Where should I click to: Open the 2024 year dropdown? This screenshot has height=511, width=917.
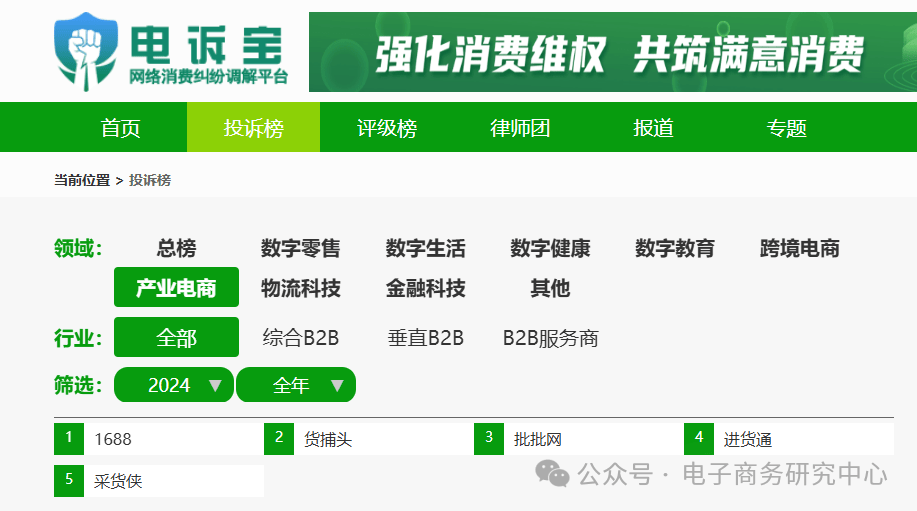pyautogui.click(x=174, y=385)
